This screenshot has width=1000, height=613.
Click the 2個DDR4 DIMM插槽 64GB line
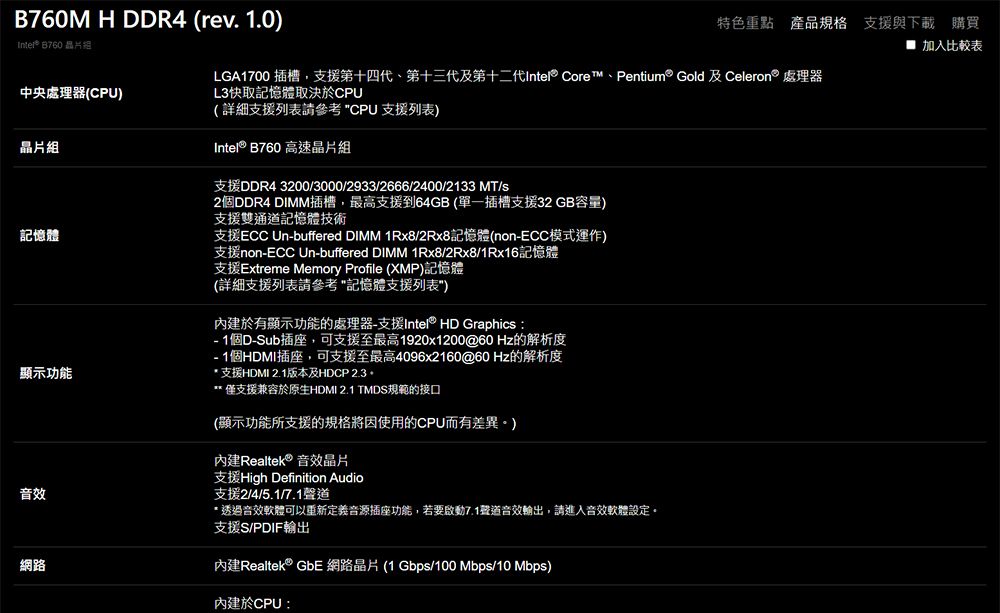click(x=409, y=202)
